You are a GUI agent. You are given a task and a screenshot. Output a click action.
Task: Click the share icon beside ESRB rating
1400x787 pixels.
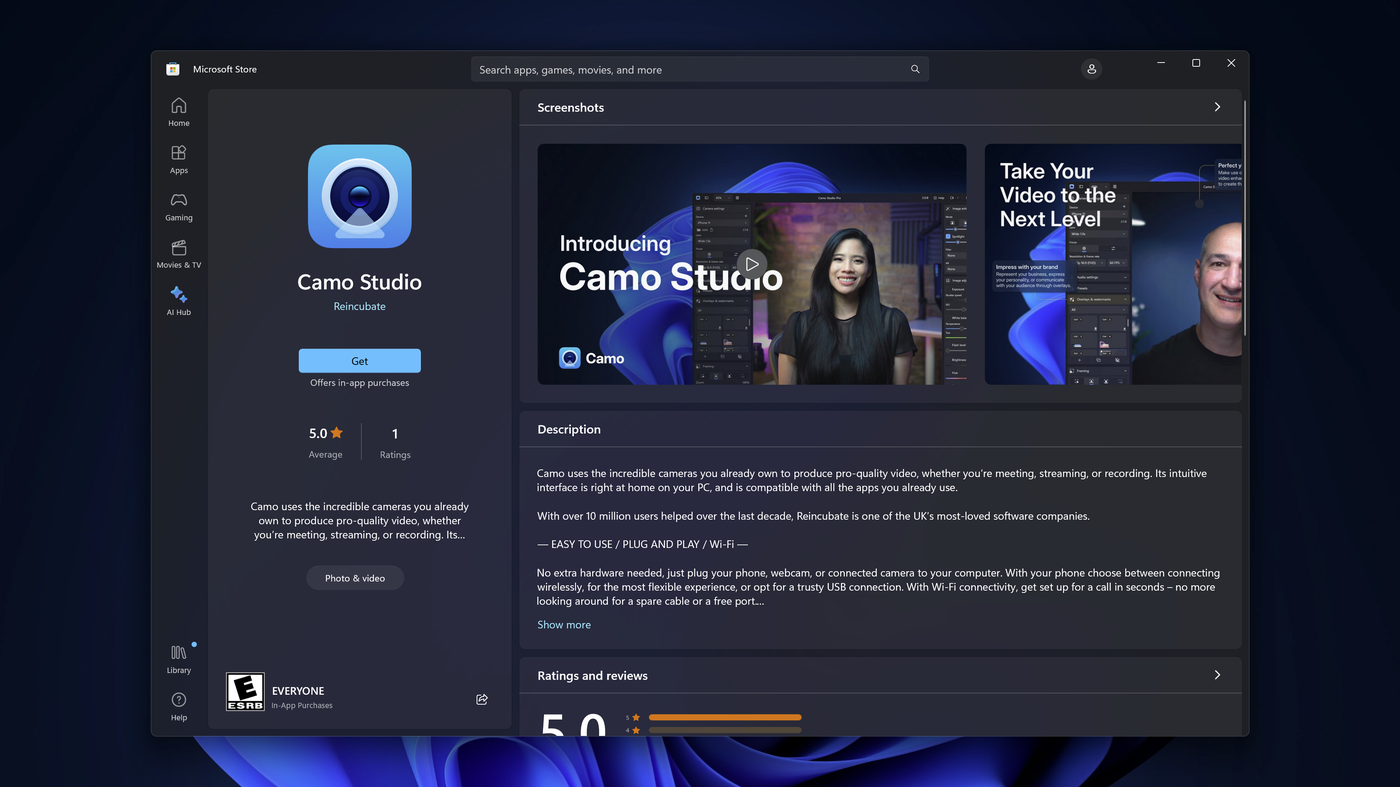pyautogui.click(x=482, y=699)
